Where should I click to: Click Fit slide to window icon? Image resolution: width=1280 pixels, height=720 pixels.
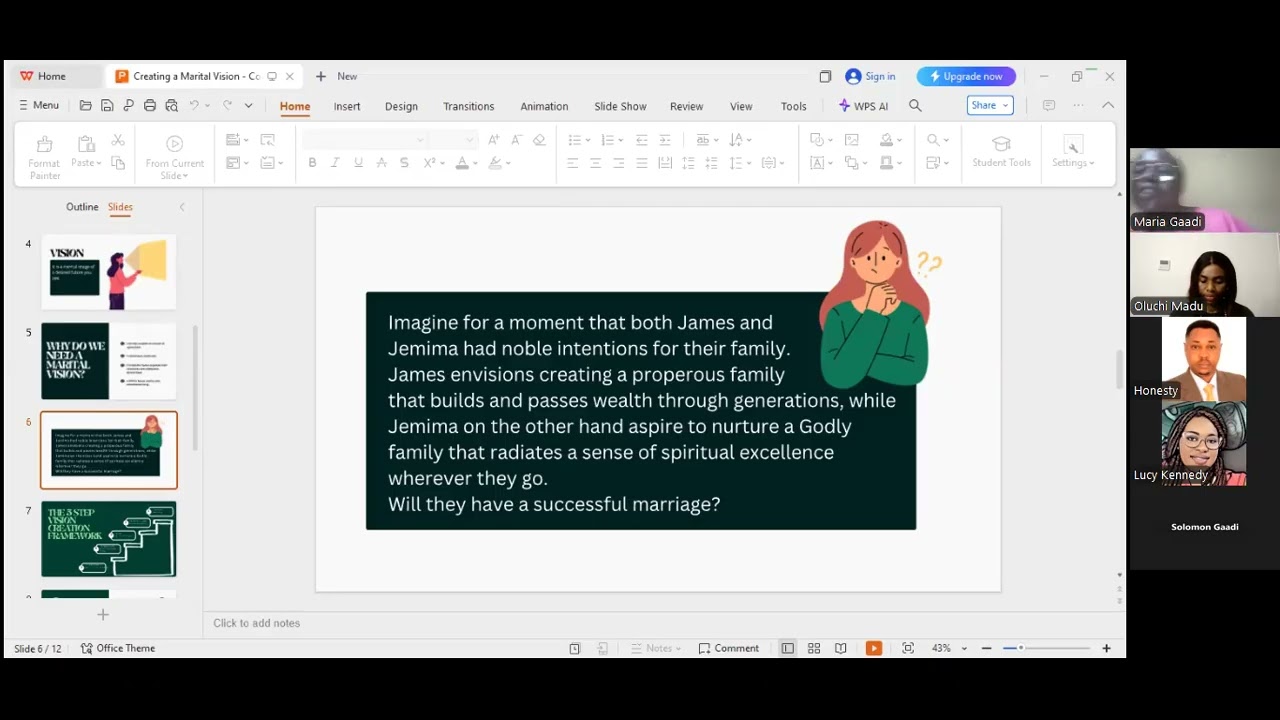(908, 648)
